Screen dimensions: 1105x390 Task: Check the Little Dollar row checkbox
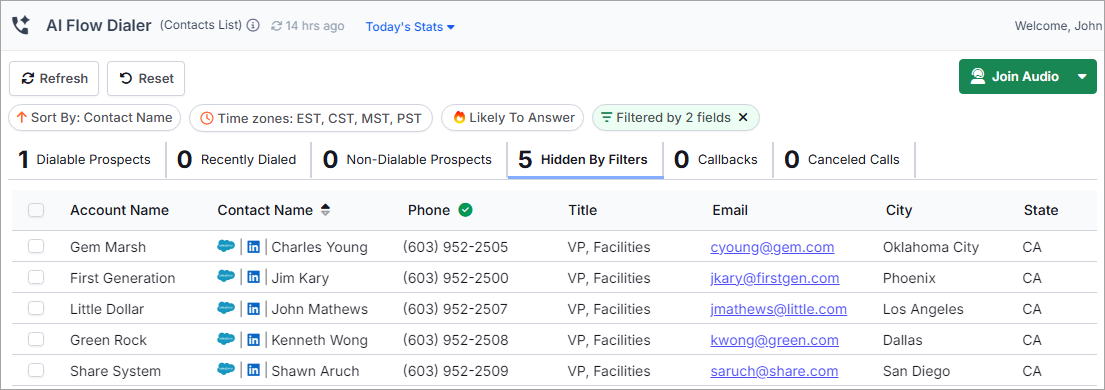(36, 309)
